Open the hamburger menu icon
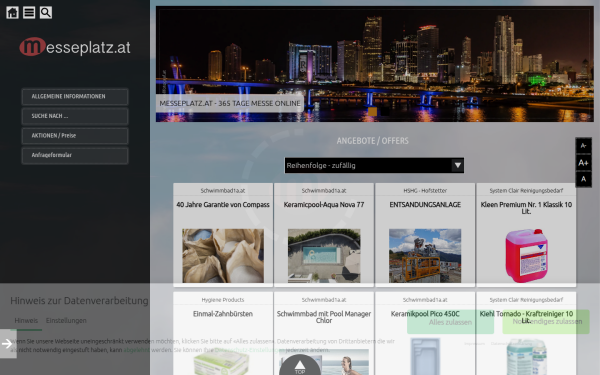 click(x=29, y=13)
